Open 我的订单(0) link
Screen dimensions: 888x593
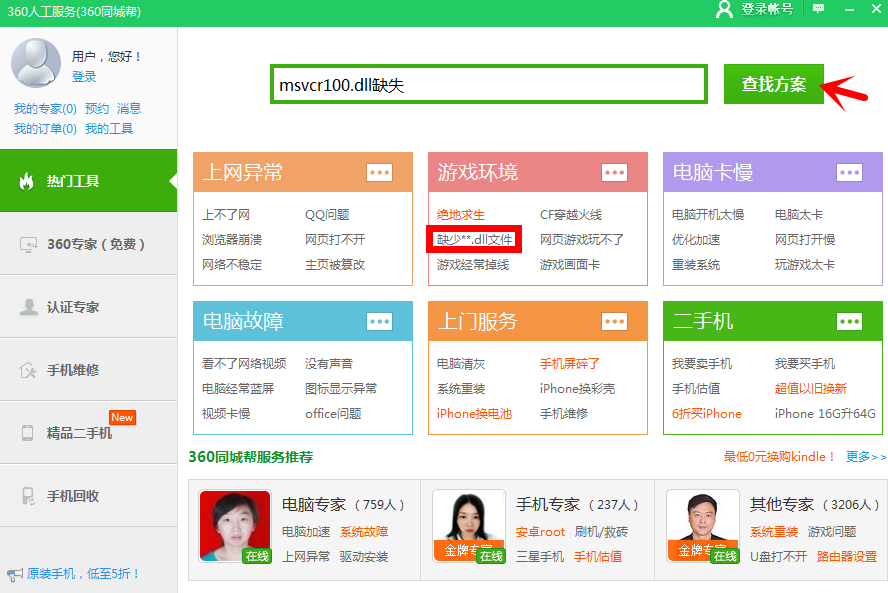coord(45,129)
